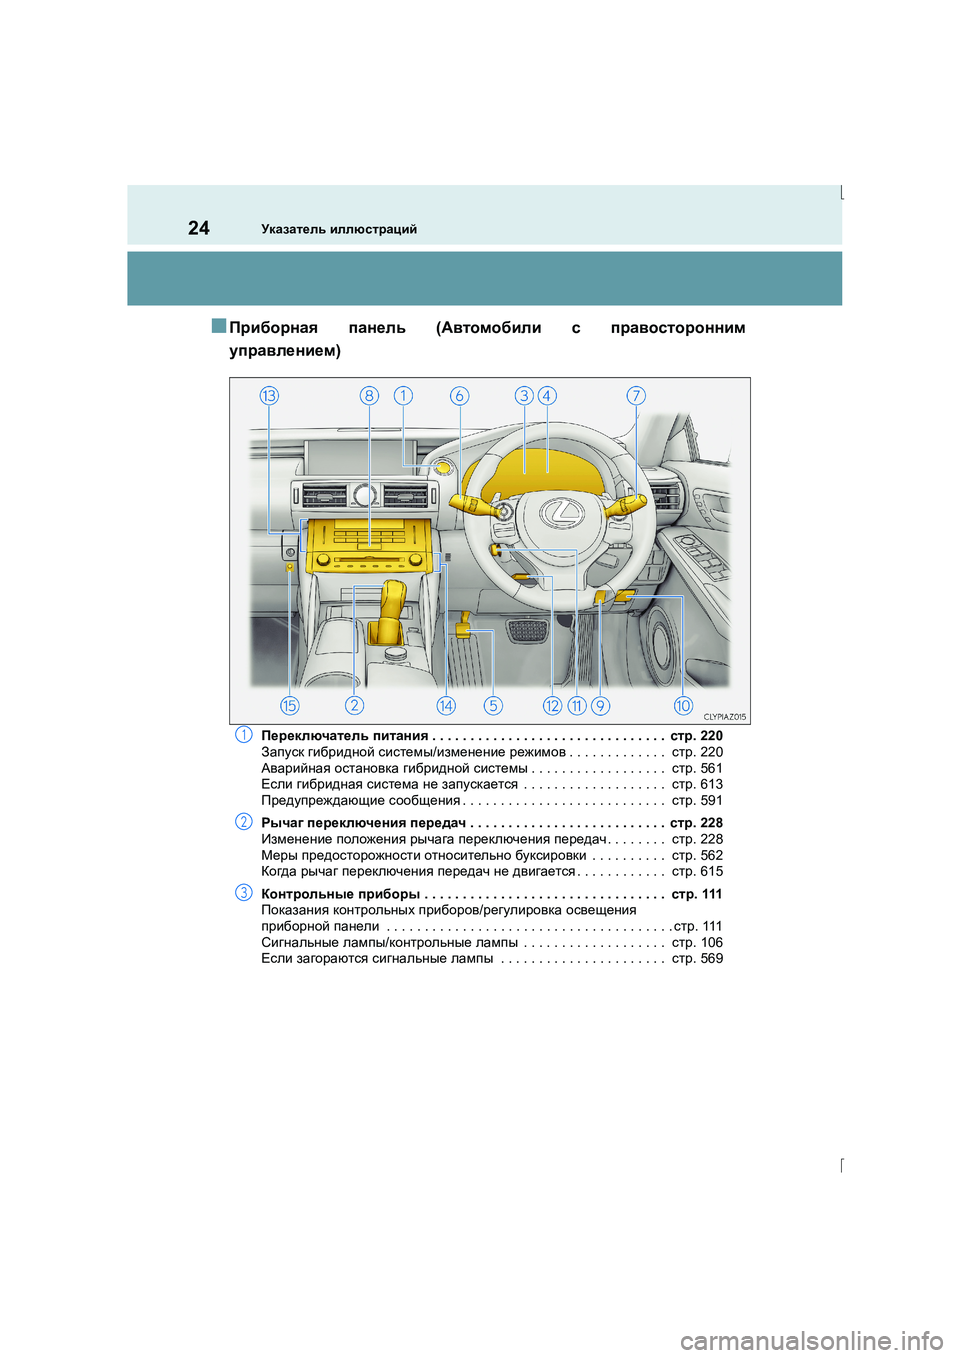Select Меры предосторожности относительно буксировки line
Viewport: 960px width, 1358px height.
click(492, 855)
